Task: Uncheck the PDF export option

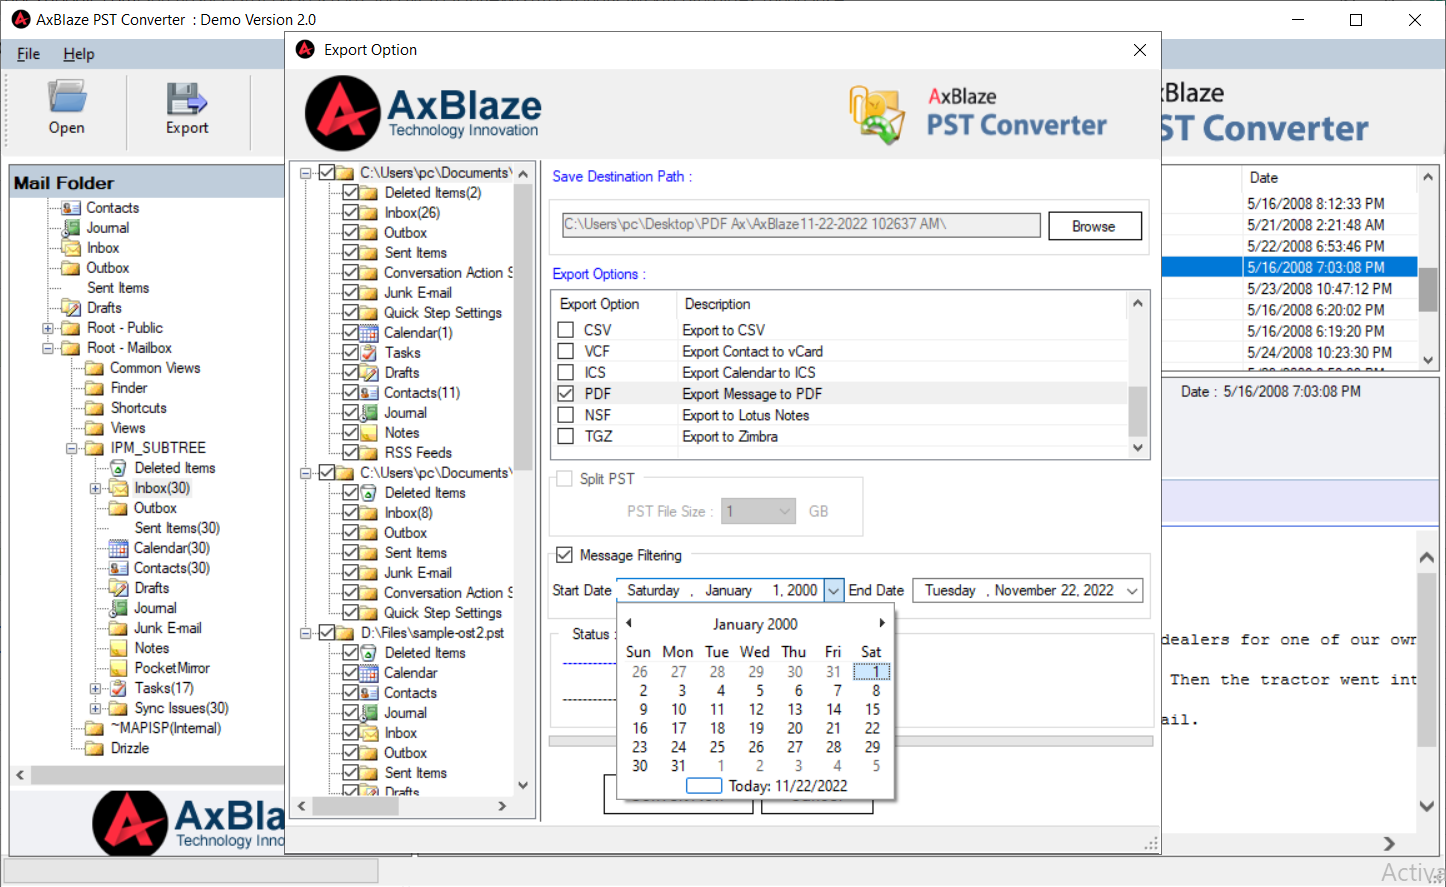Action: (566, 394)
